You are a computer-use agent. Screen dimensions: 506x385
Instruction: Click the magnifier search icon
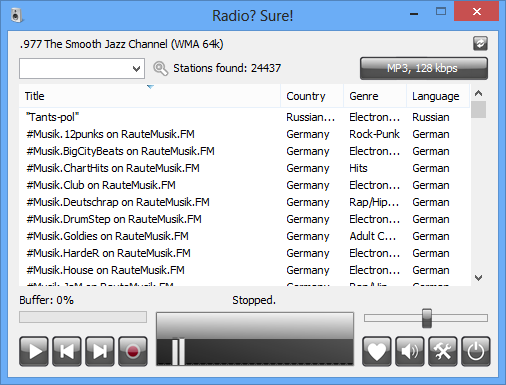[x=160, y=68]
